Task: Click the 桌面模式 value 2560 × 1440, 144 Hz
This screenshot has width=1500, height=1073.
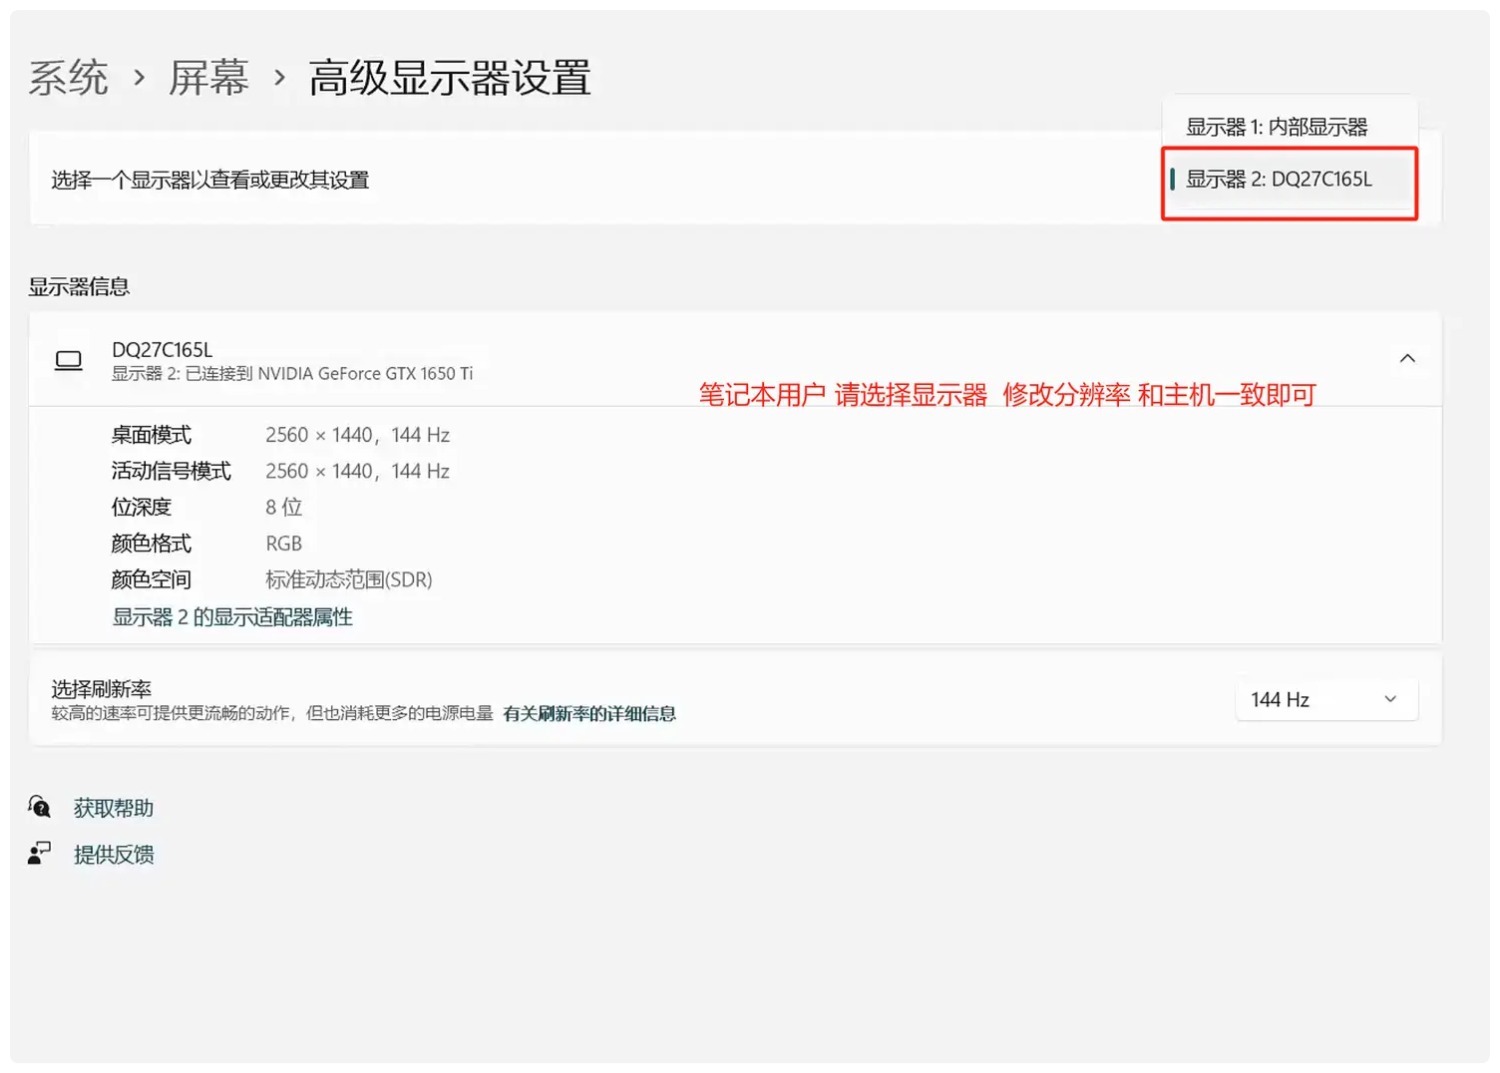Action: point(357,435)
